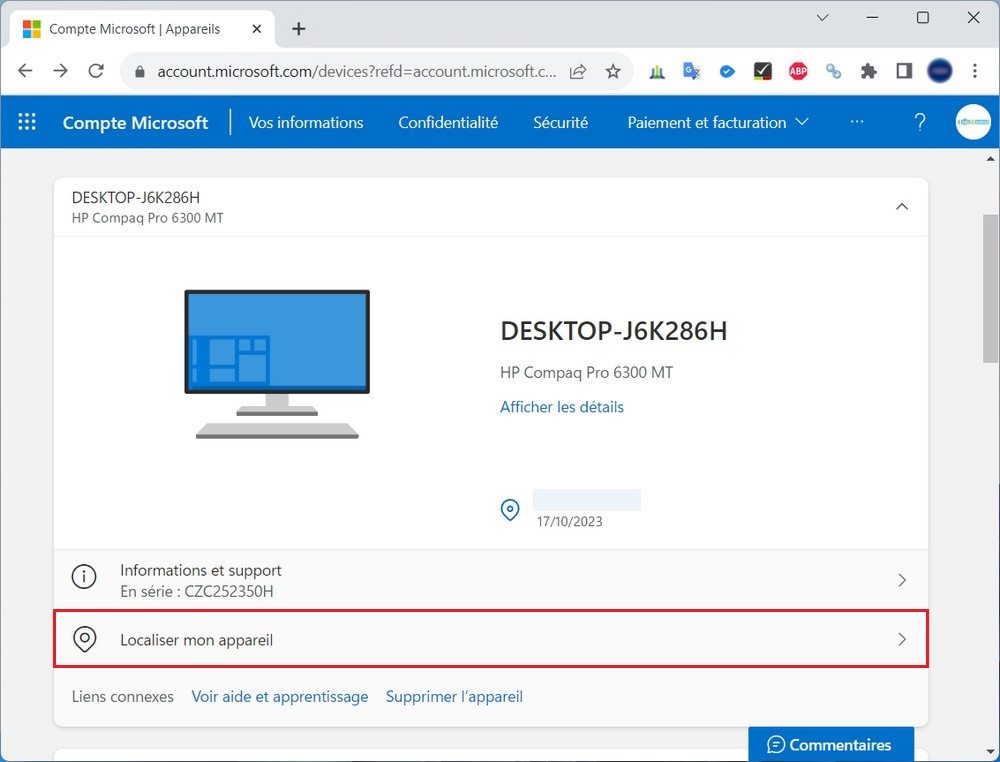Click Informations et support row
Viewport: 1000px width, 762px height.
click(491, 580)
